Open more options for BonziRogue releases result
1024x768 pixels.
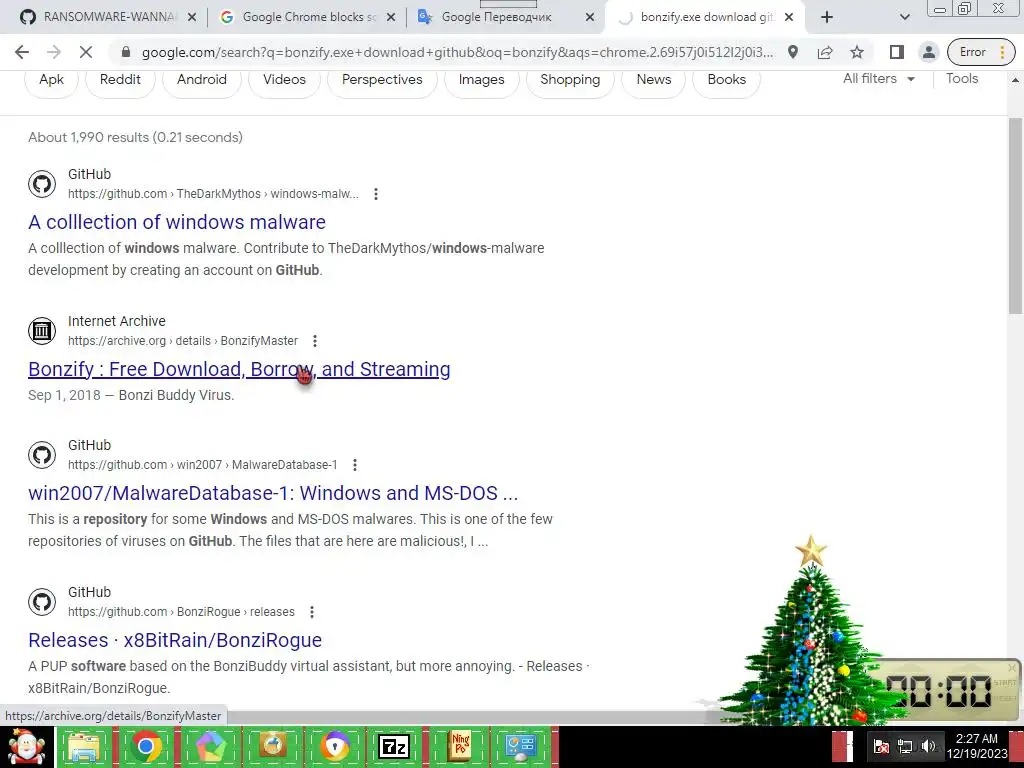pos(312,612)
